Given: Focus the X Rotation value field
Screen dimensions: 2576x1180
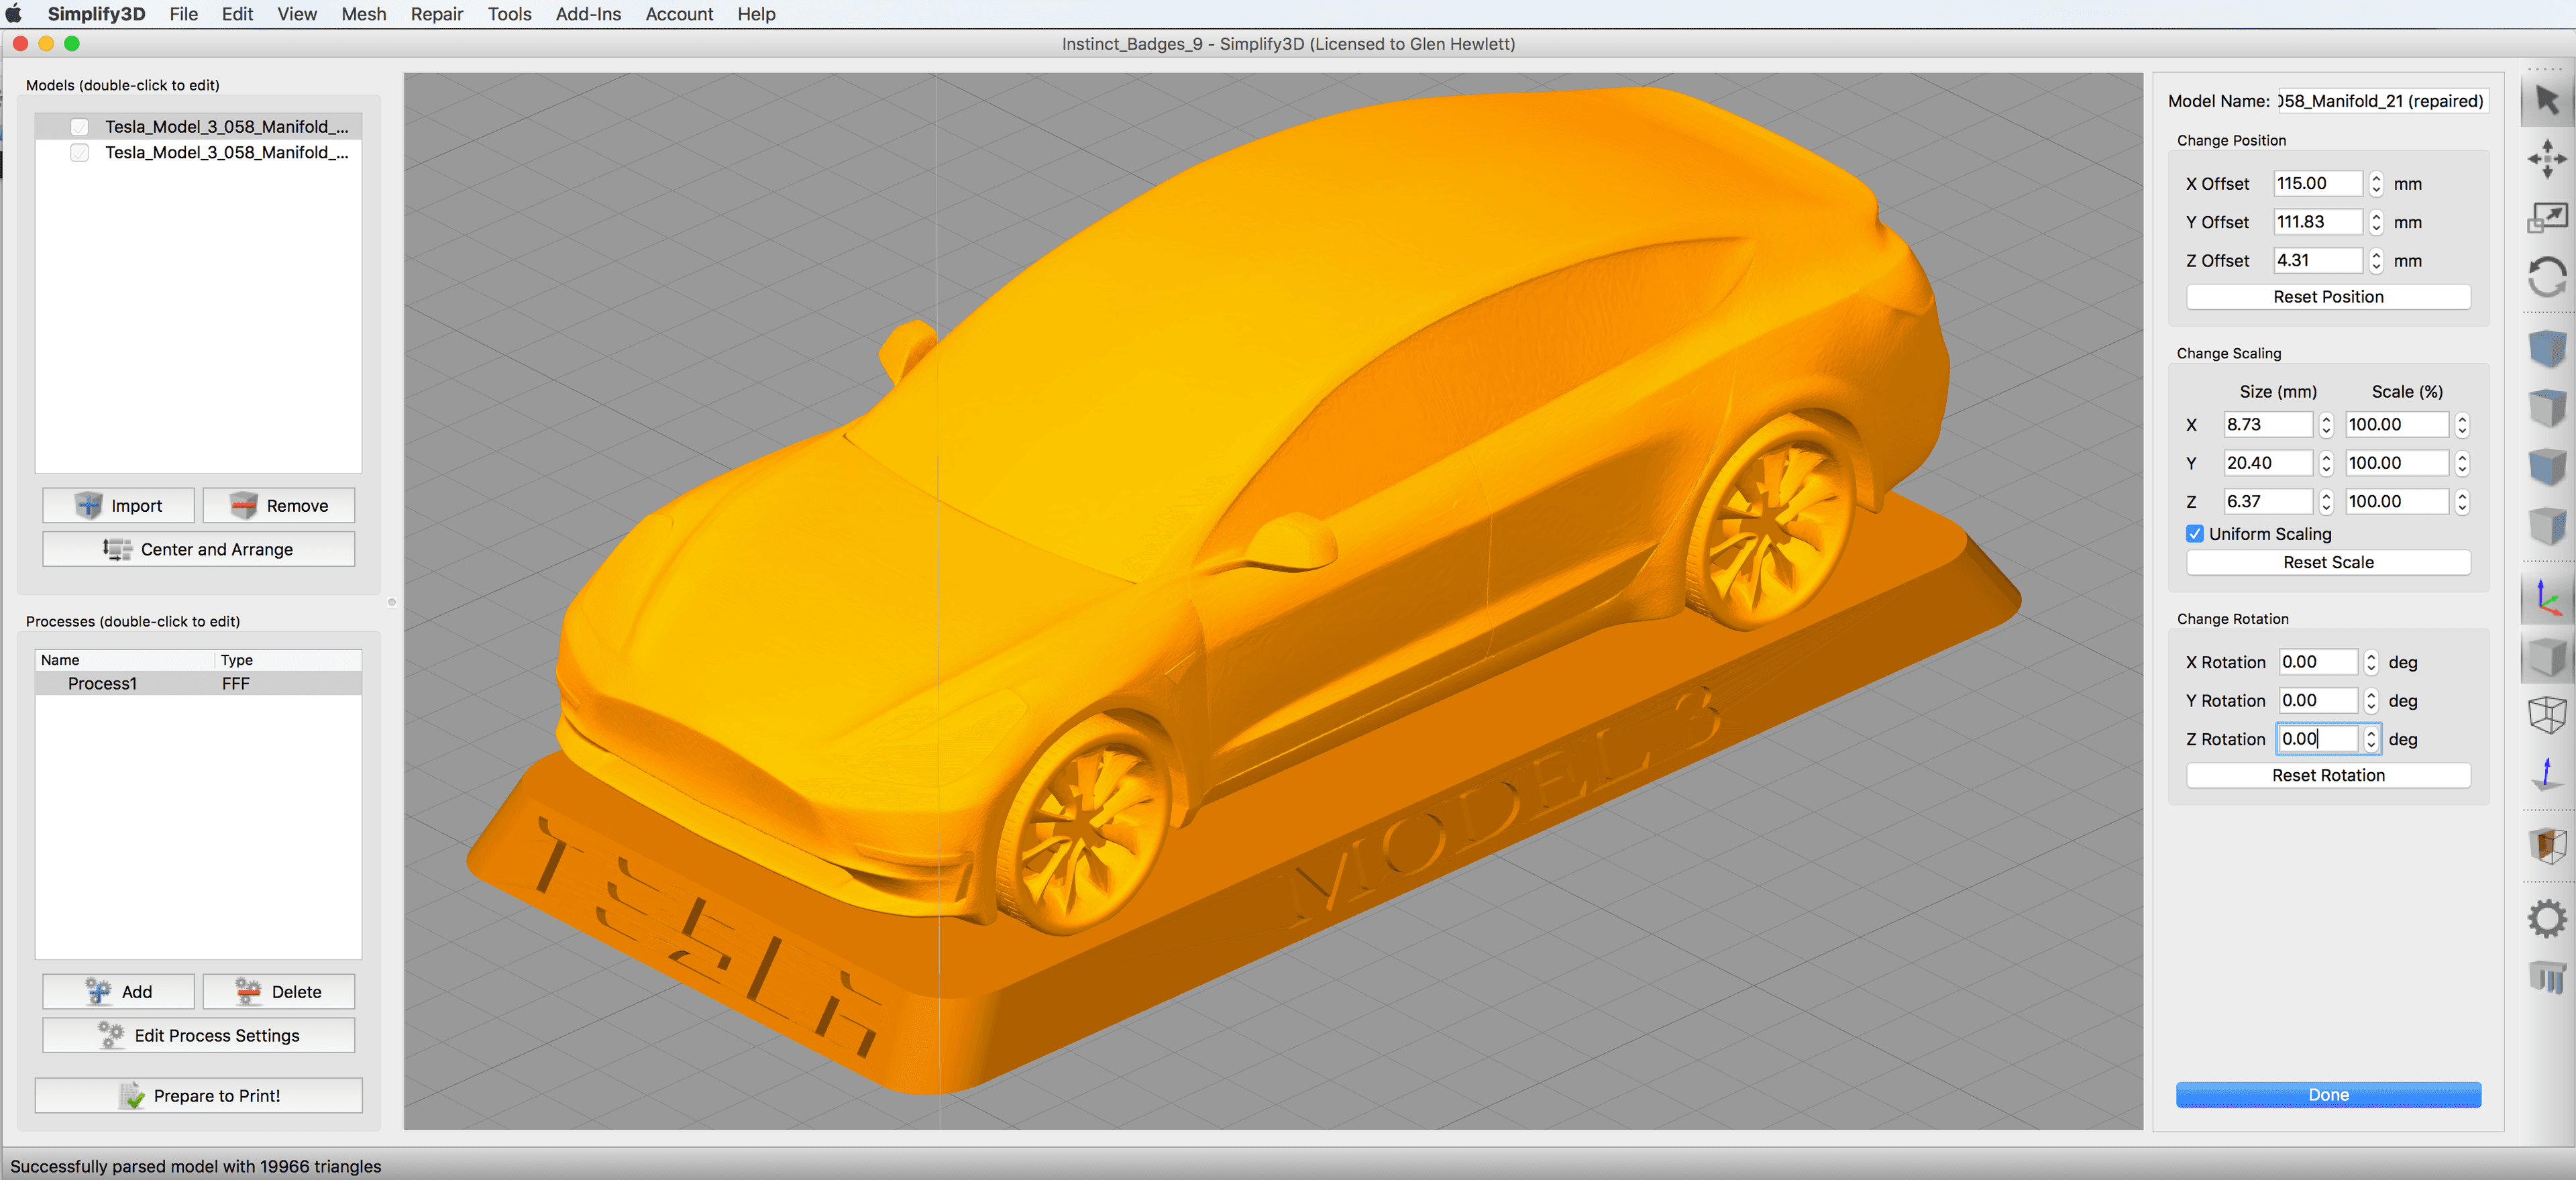Looking at the screenshot, I should coord(2318,662).
